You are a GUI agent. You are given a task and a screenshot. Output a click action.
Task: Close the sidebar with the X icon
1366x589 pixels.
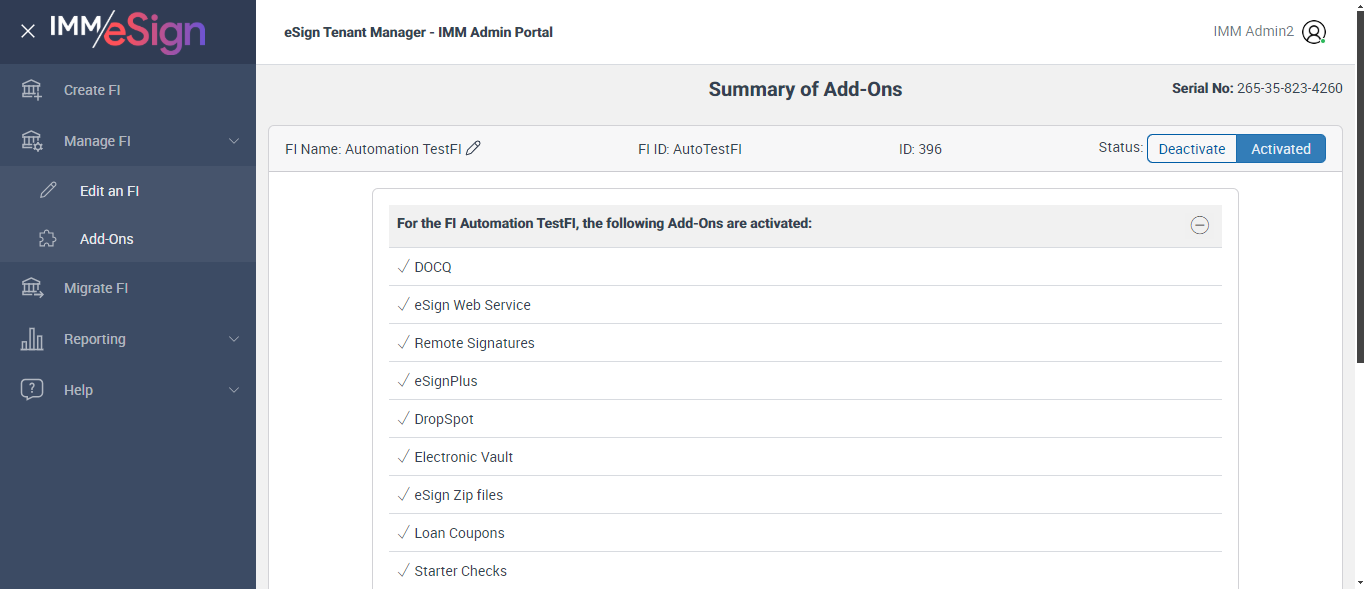click(x=28, y=31)
